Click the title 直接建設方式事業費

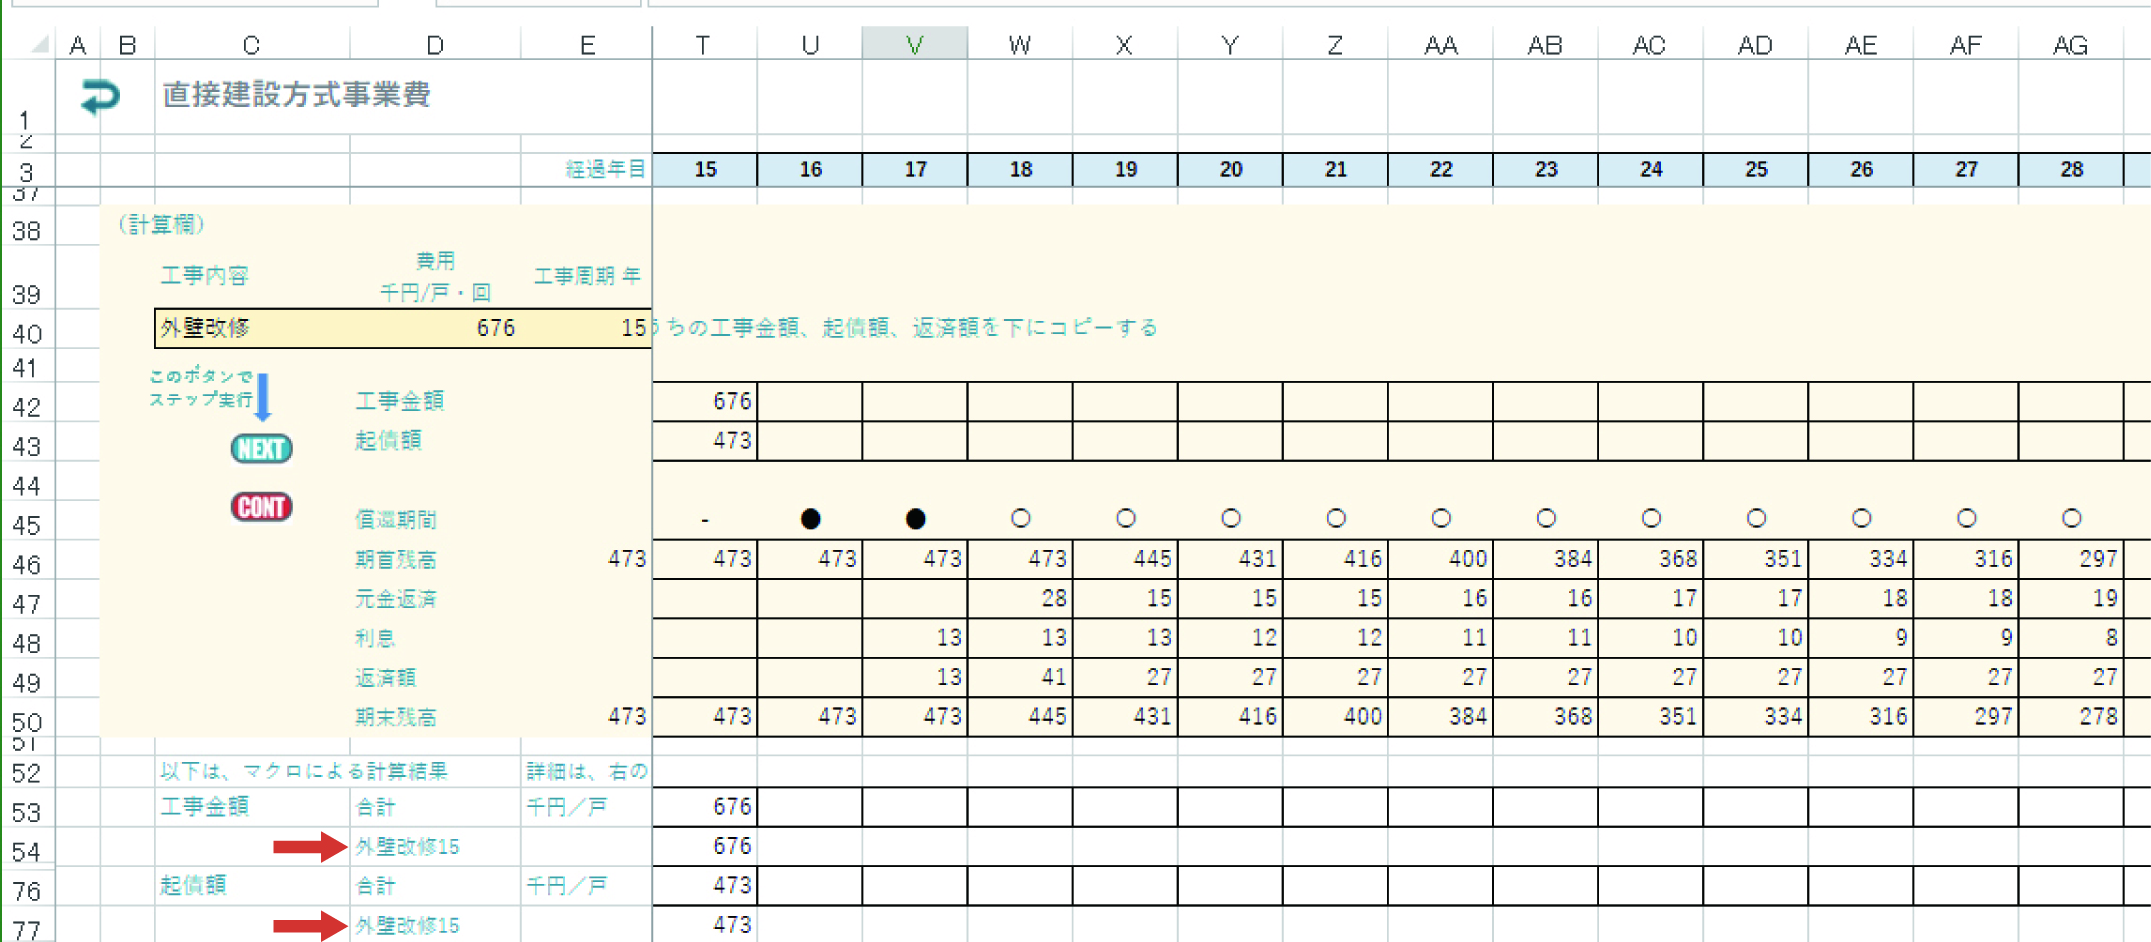point(297,95)
